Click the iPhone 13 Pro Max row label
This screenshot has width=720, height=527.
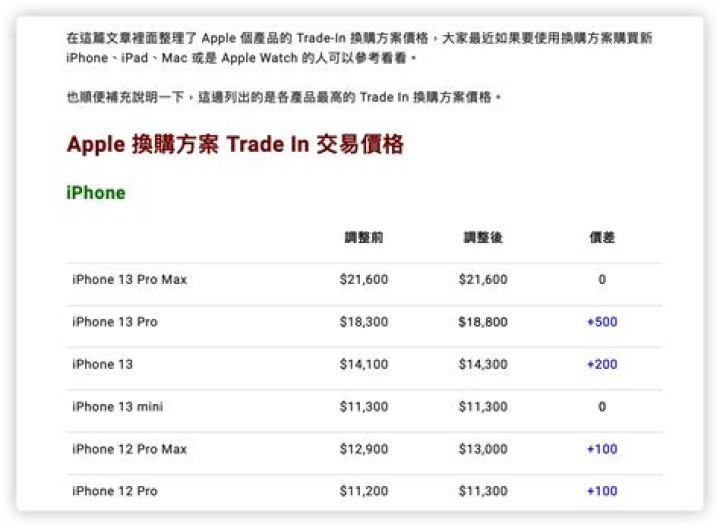129,280
